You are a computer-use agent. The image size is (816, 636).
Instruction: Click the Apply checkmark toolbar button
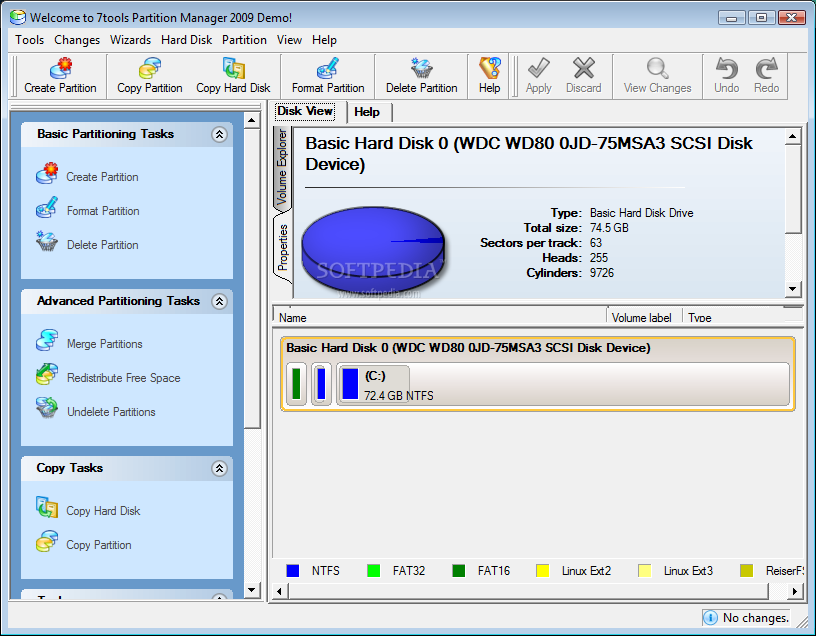(539, 76)
